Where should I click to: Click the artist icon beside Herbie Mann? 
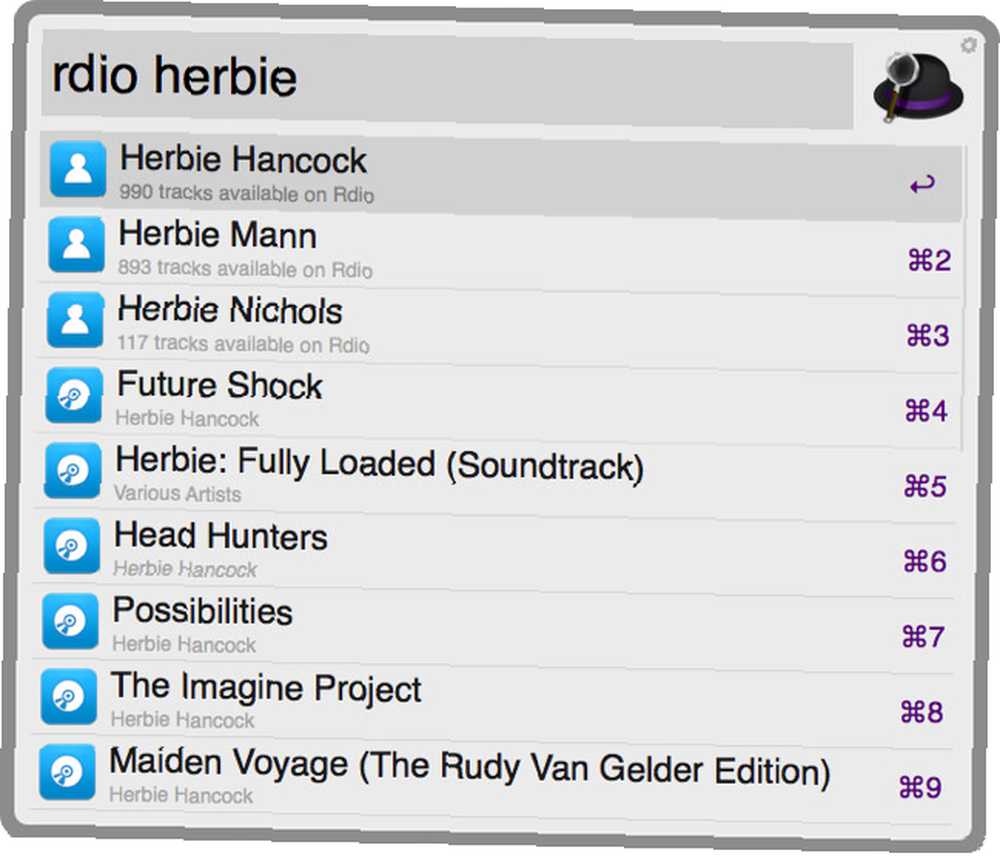coord(77,244)
